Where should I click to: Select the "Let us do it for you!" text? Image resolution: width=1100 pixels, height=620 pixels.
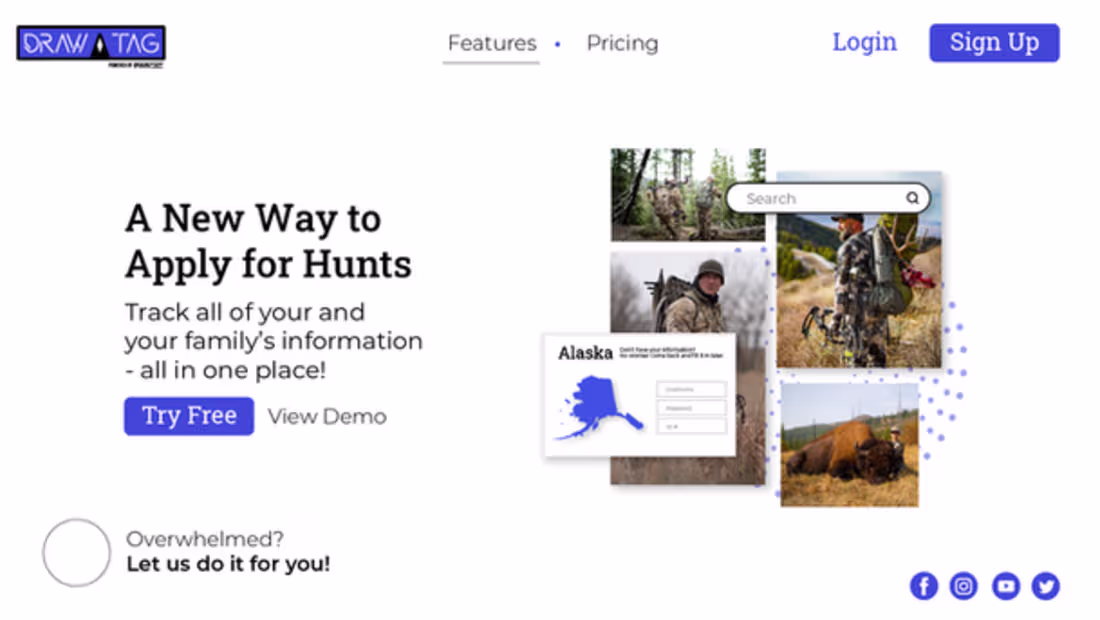coord(228,564)
